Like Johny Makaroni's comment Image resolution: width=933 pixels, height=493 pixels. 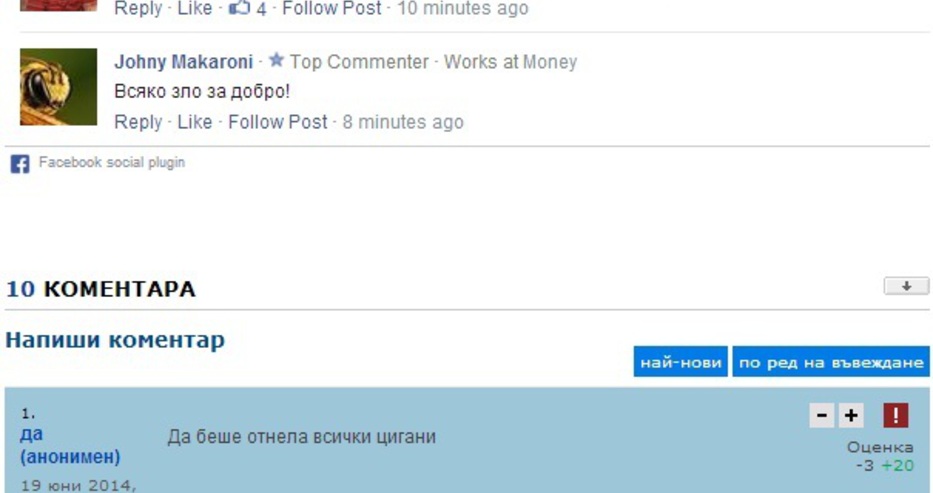(x=195, y=122)
